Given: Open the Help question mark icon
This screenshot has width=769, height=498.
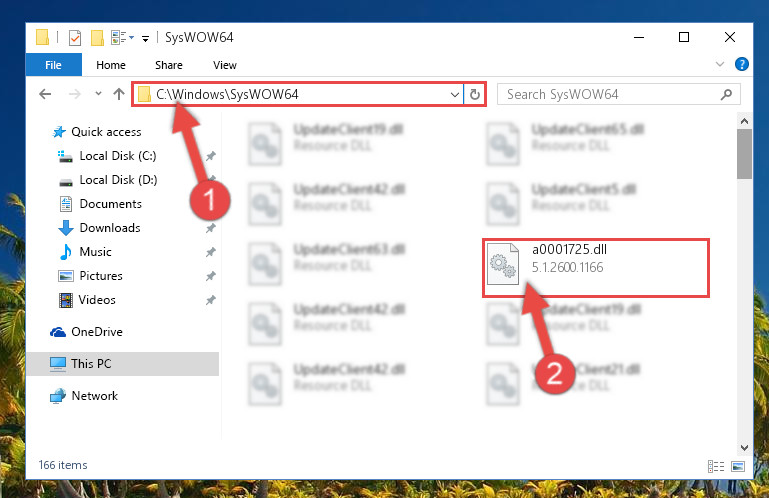Looking at the screenshot, I should point(742,64).
